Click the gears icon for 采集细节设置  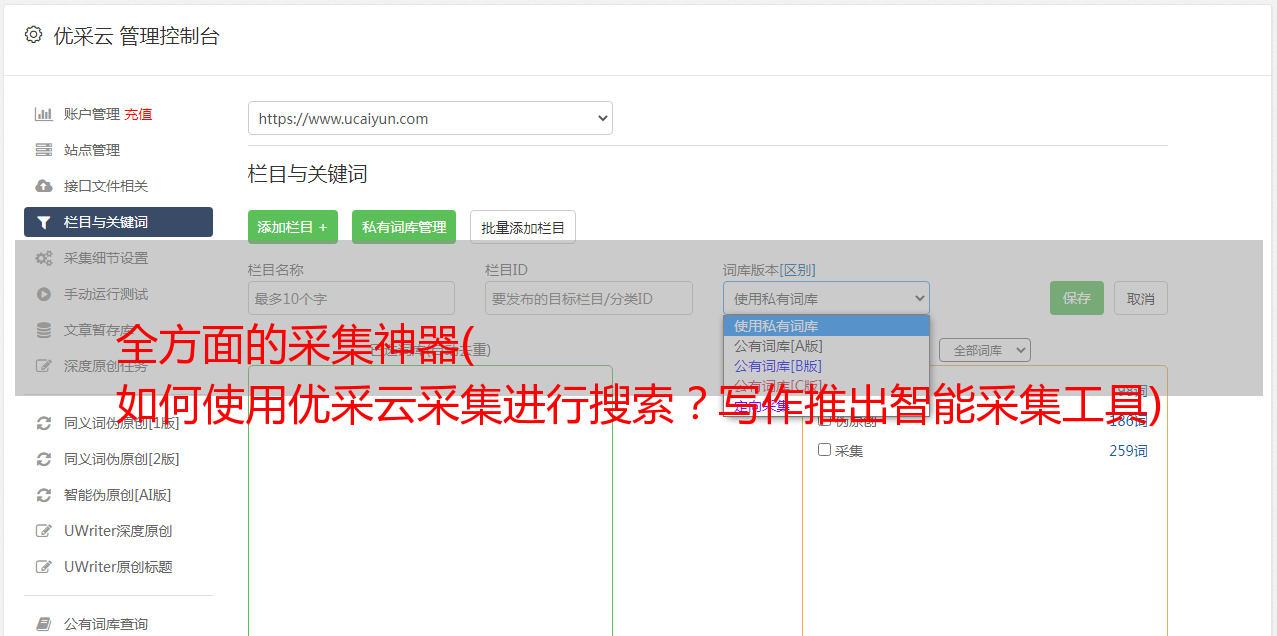pyautogui.click(x=44, y=258)
